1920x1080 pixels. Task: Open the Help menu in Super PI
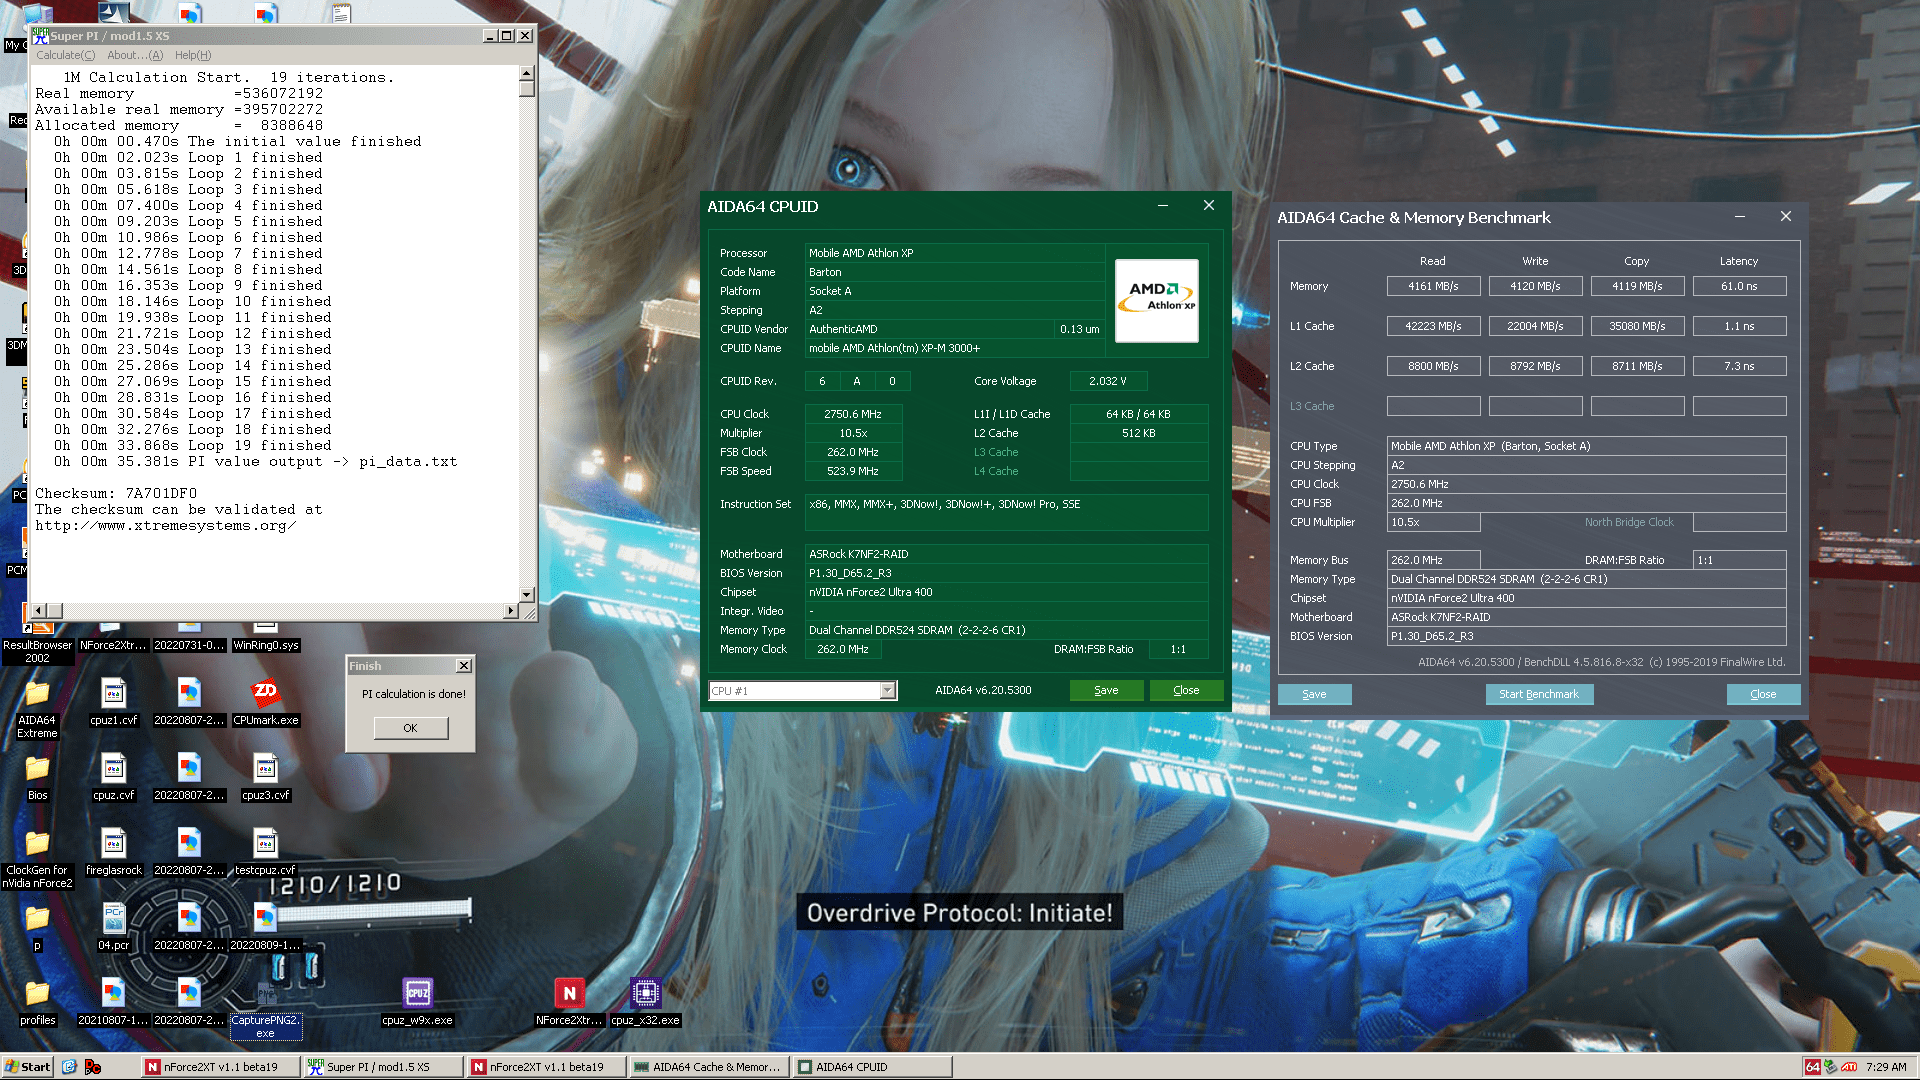[193, 55]
